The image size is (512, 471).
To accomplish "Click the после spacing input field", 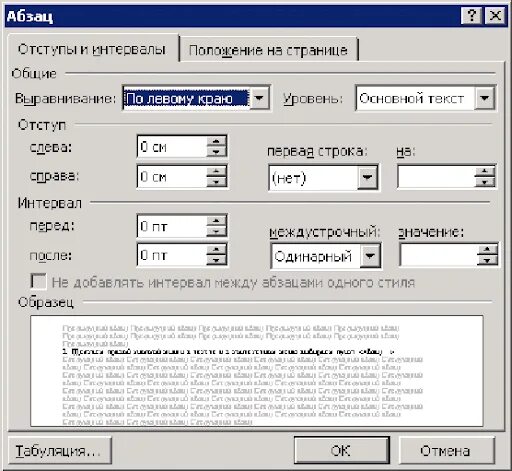I will [x=172, y=255].
